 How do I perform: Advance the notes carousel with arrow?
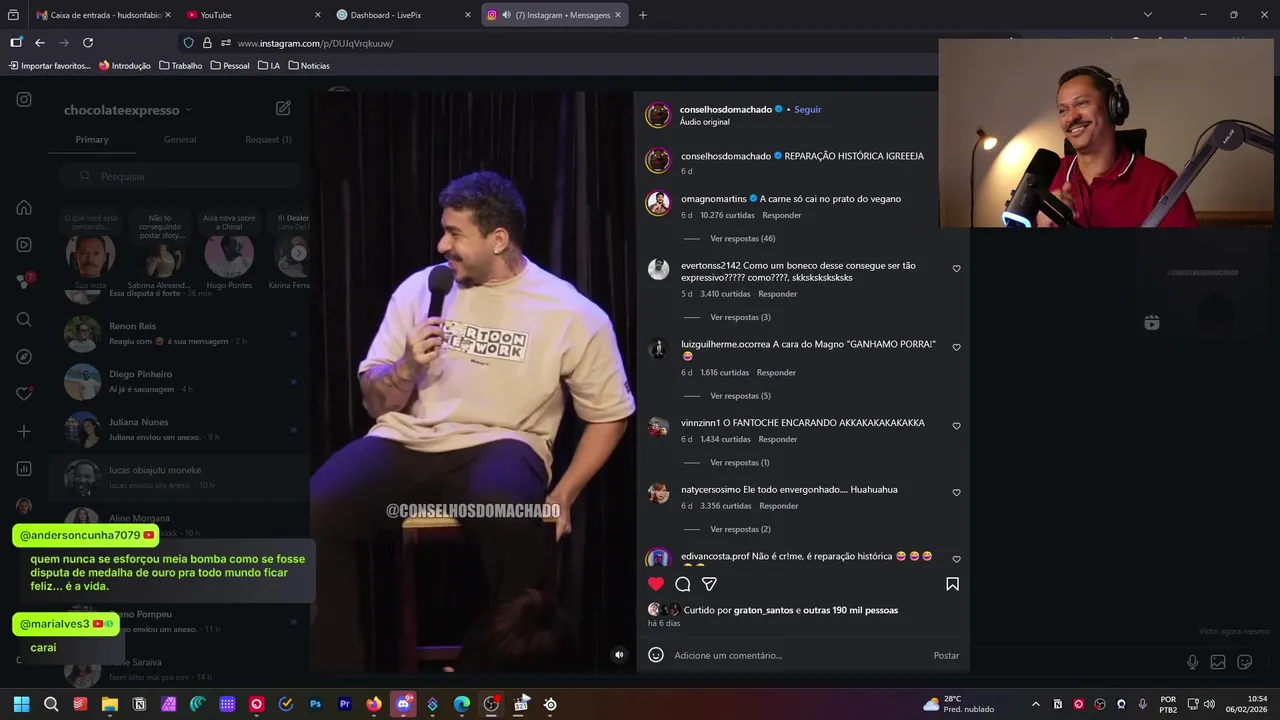tap(298, 253)
